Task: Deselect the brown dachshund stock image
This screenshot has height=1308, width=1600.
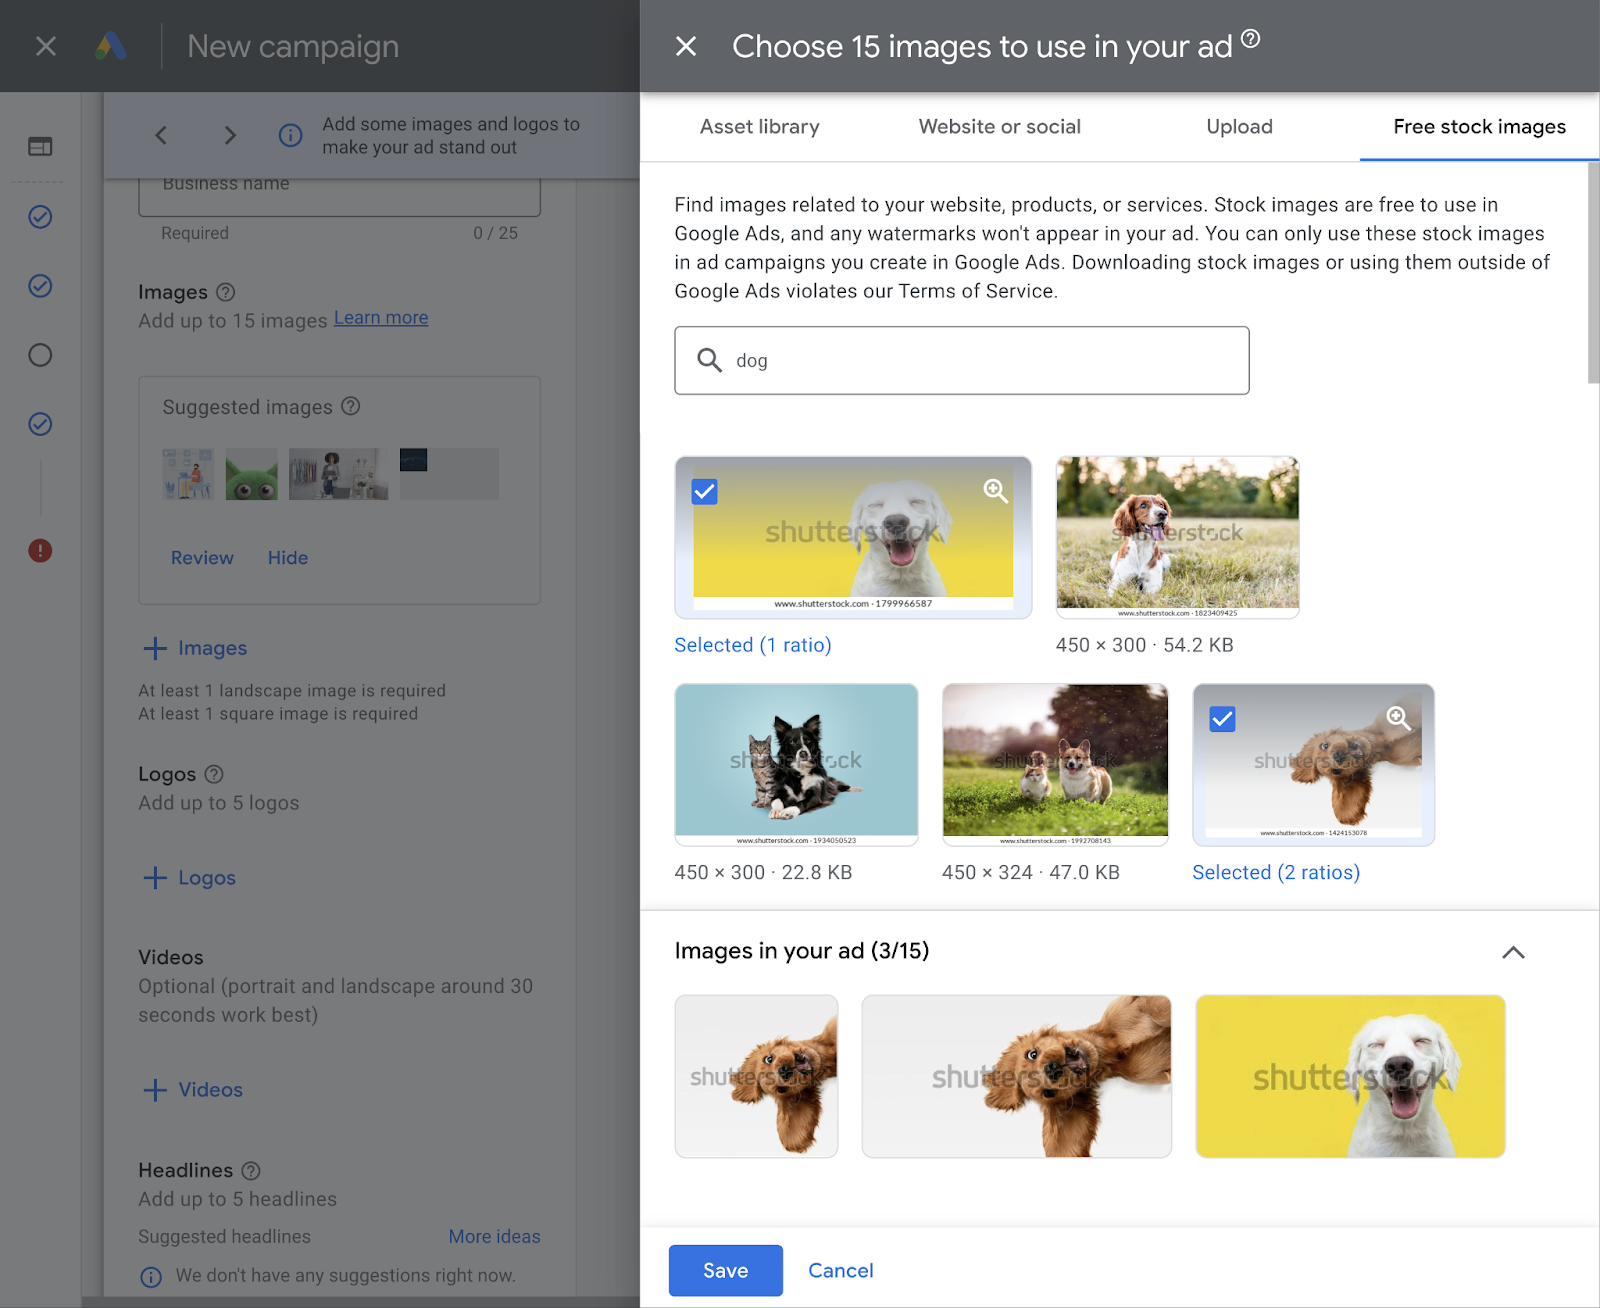Action: (x=1222, y=718)
